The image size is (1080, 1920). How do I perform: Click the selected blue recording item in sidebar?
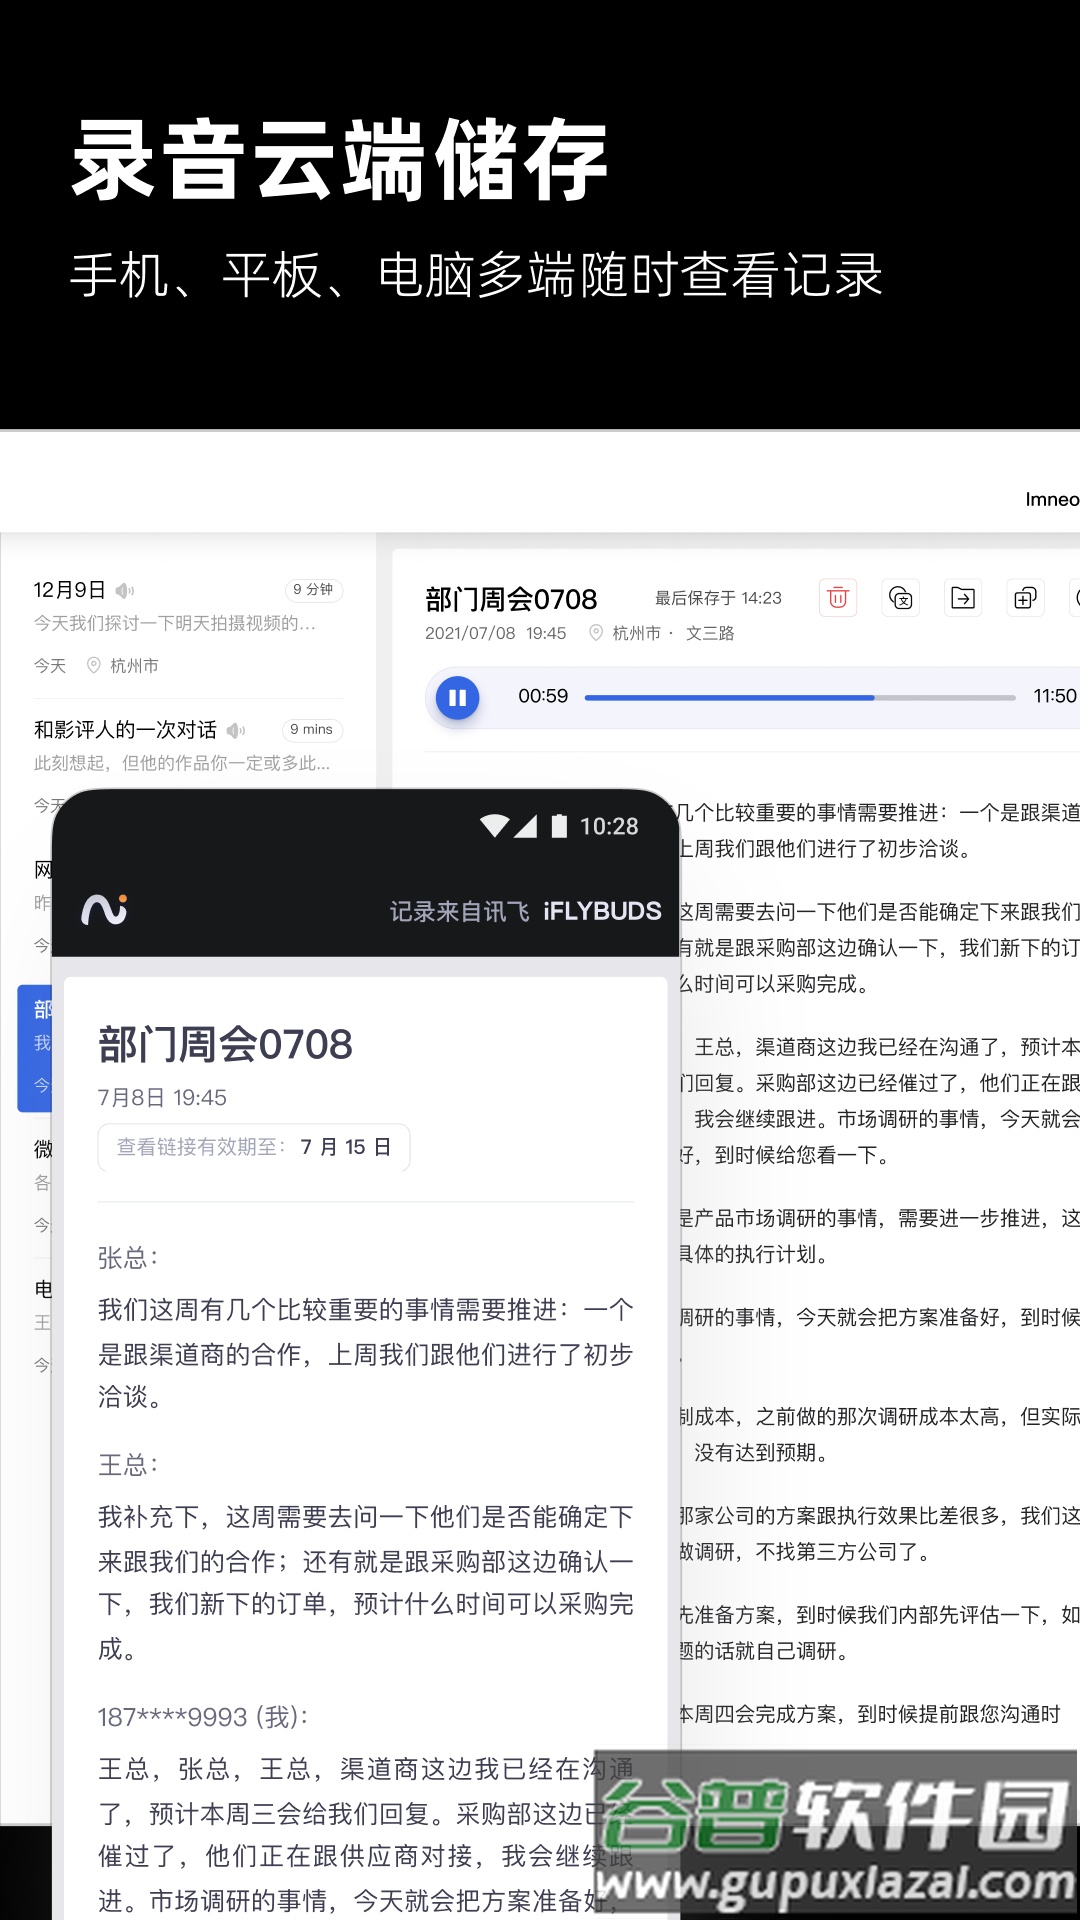(x=35, y=1048)
